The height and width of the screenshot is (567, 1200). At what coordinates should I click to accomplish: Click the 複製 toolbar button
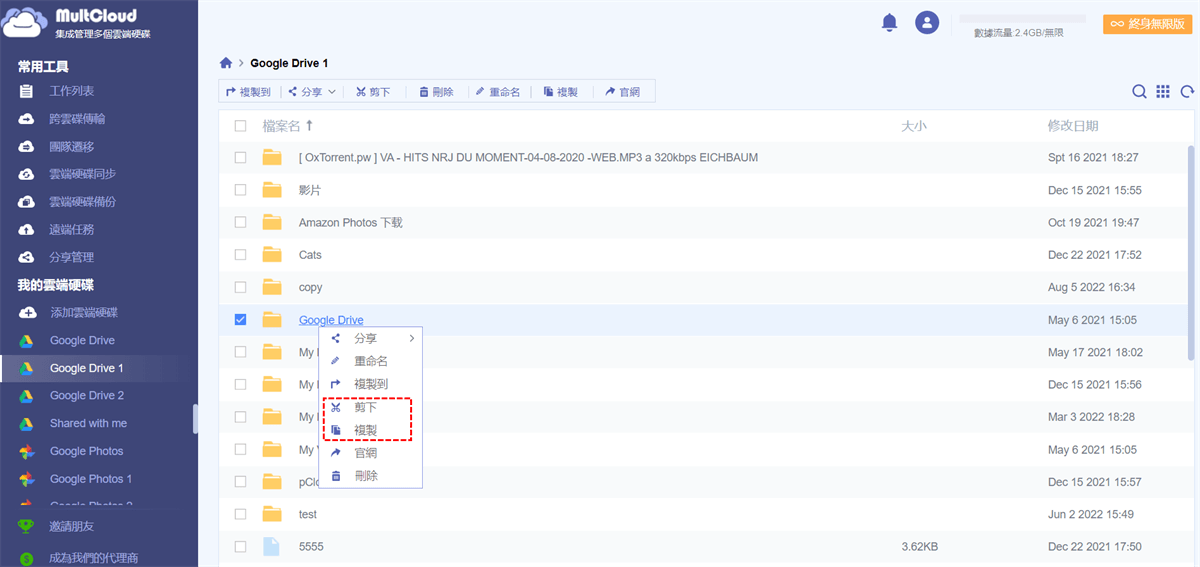(561, 92)
